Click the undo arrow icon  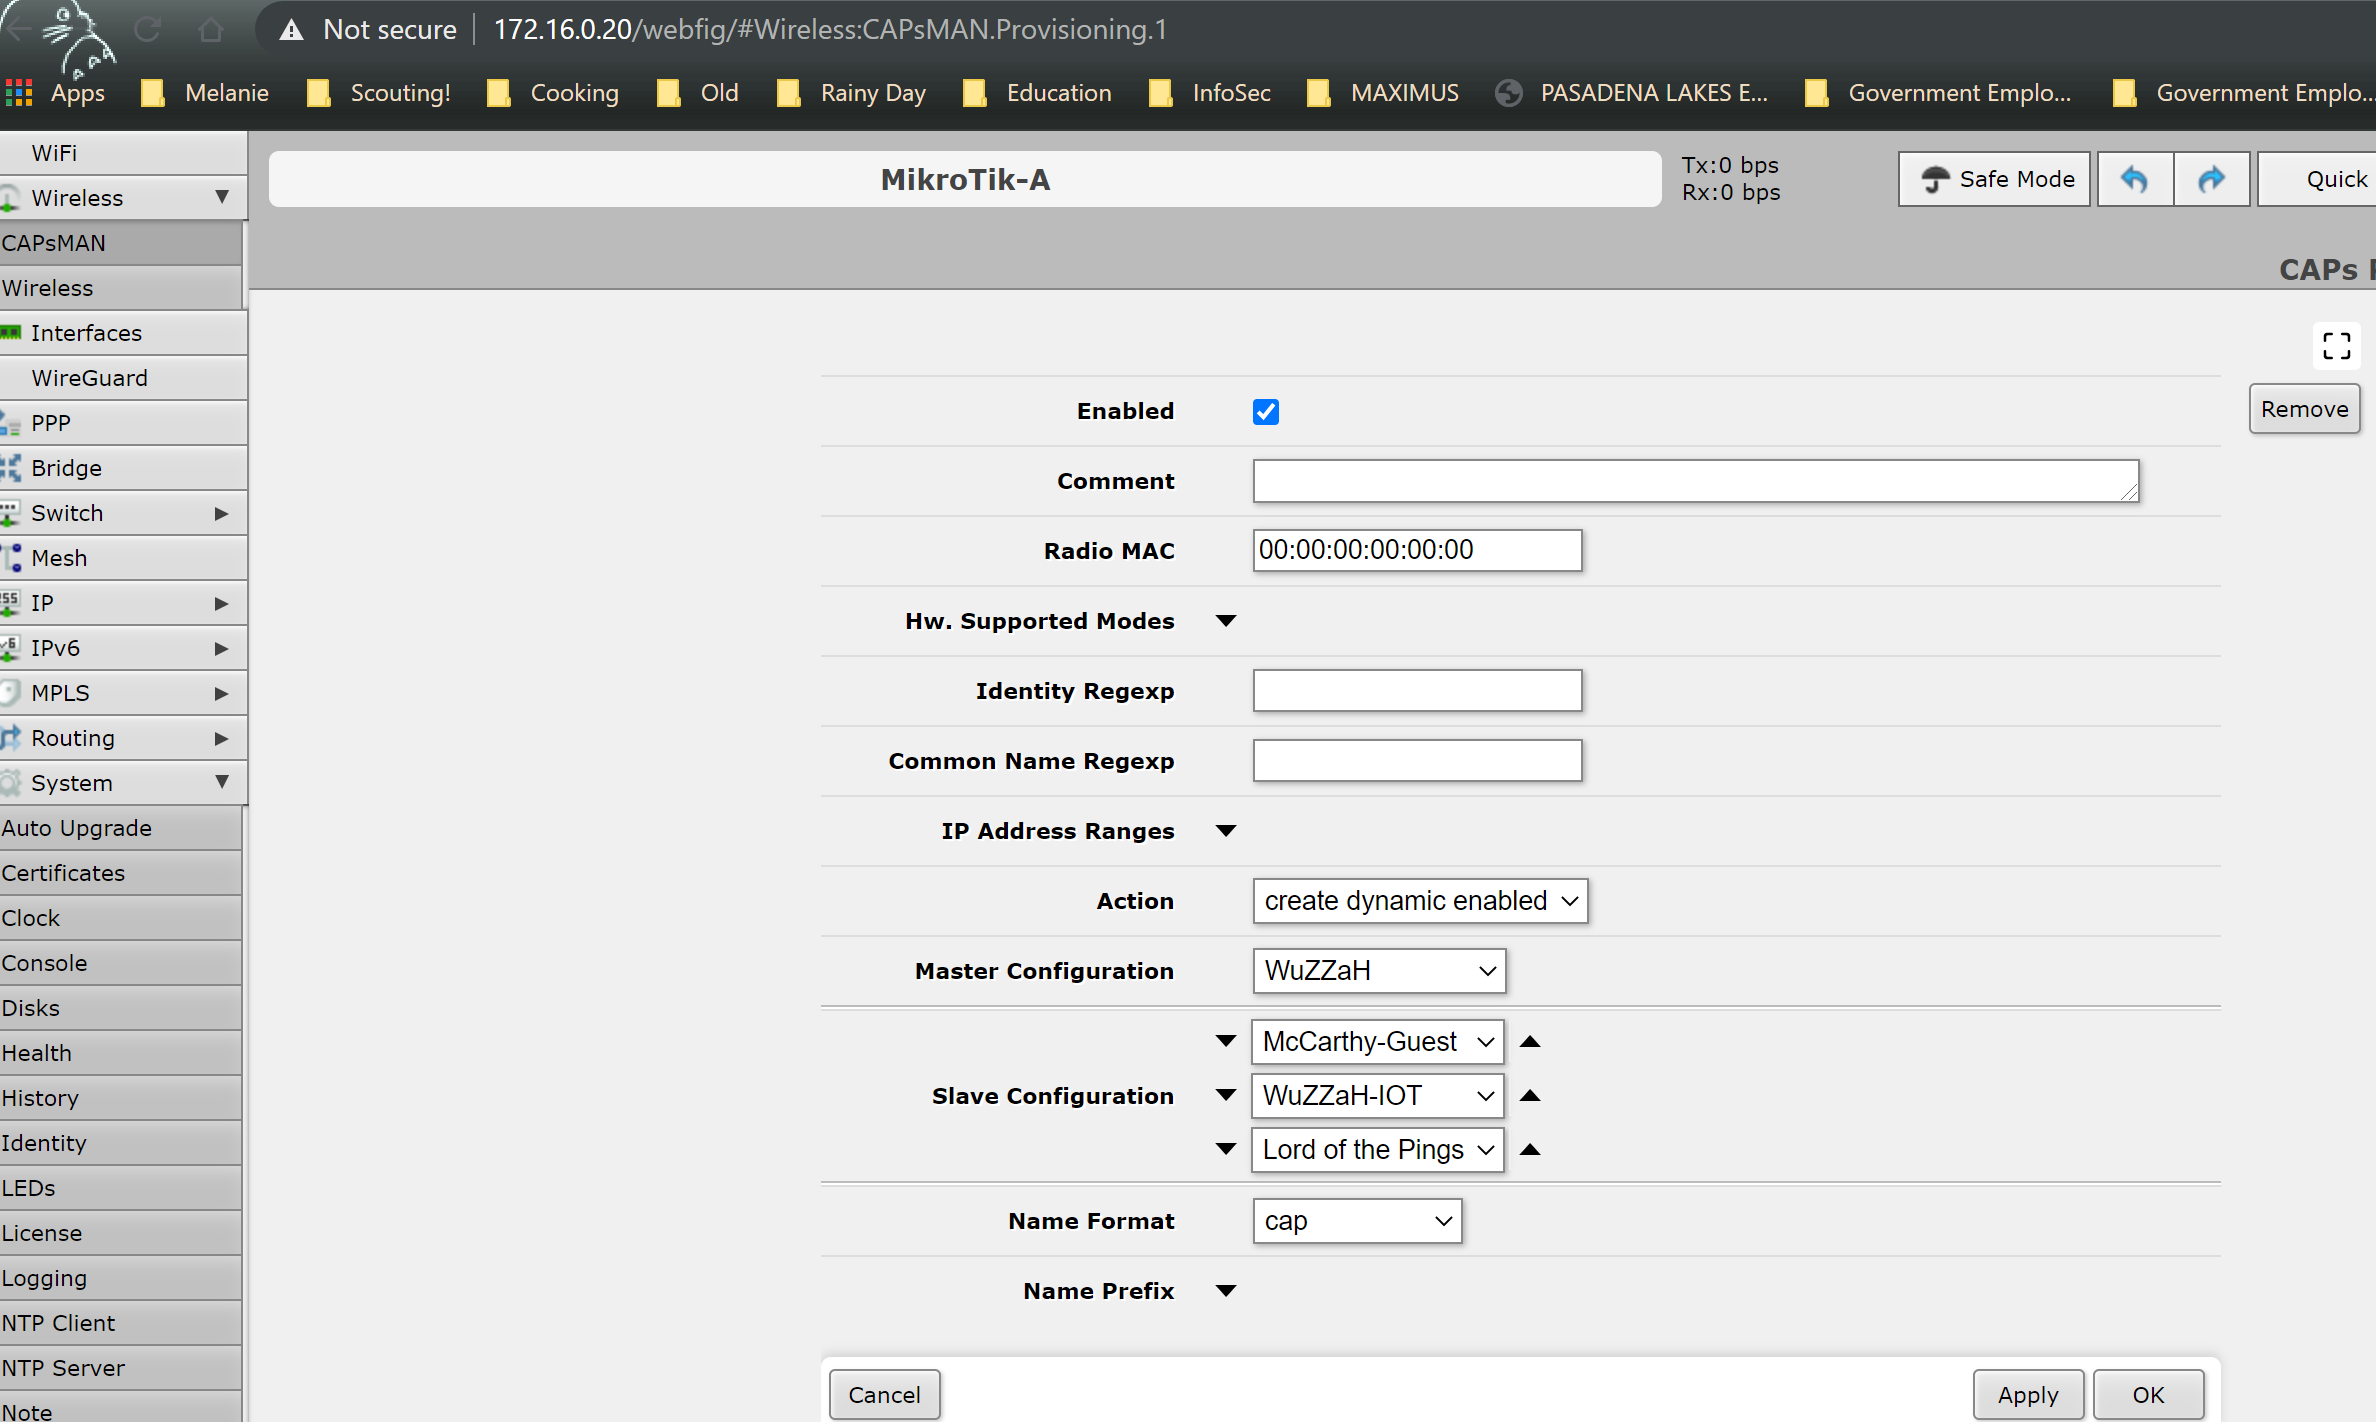point(2134,179)
